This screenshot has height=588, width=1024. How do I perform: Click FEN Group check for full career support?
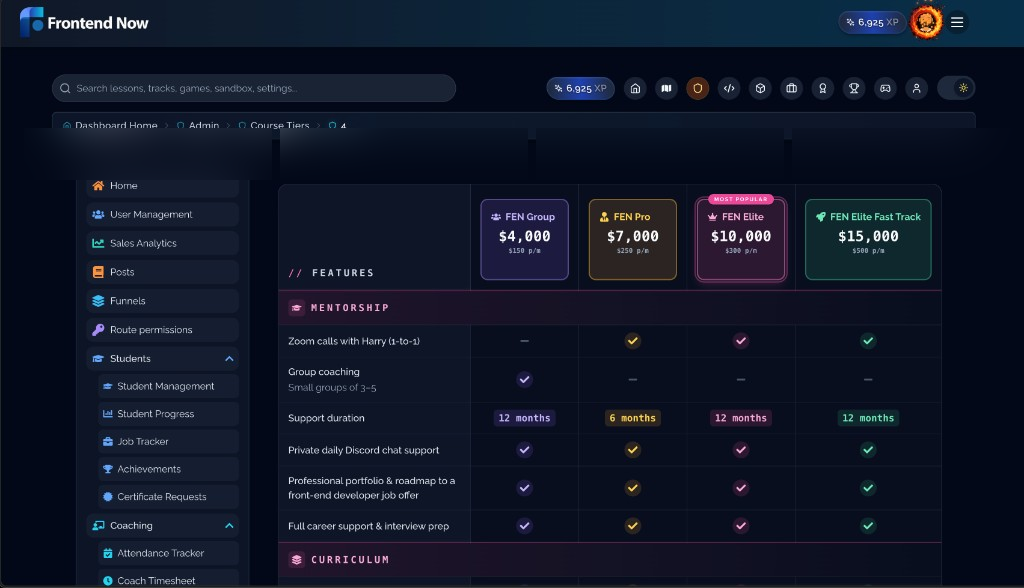click(524, 525)
